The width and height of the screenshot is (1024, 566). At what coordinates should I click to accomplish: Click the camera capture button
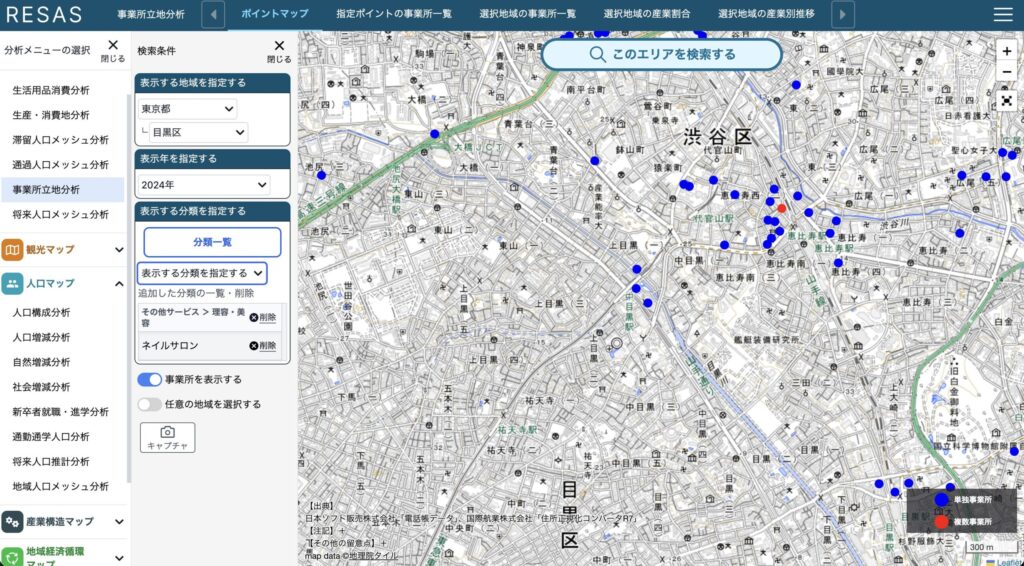(167, 437)
